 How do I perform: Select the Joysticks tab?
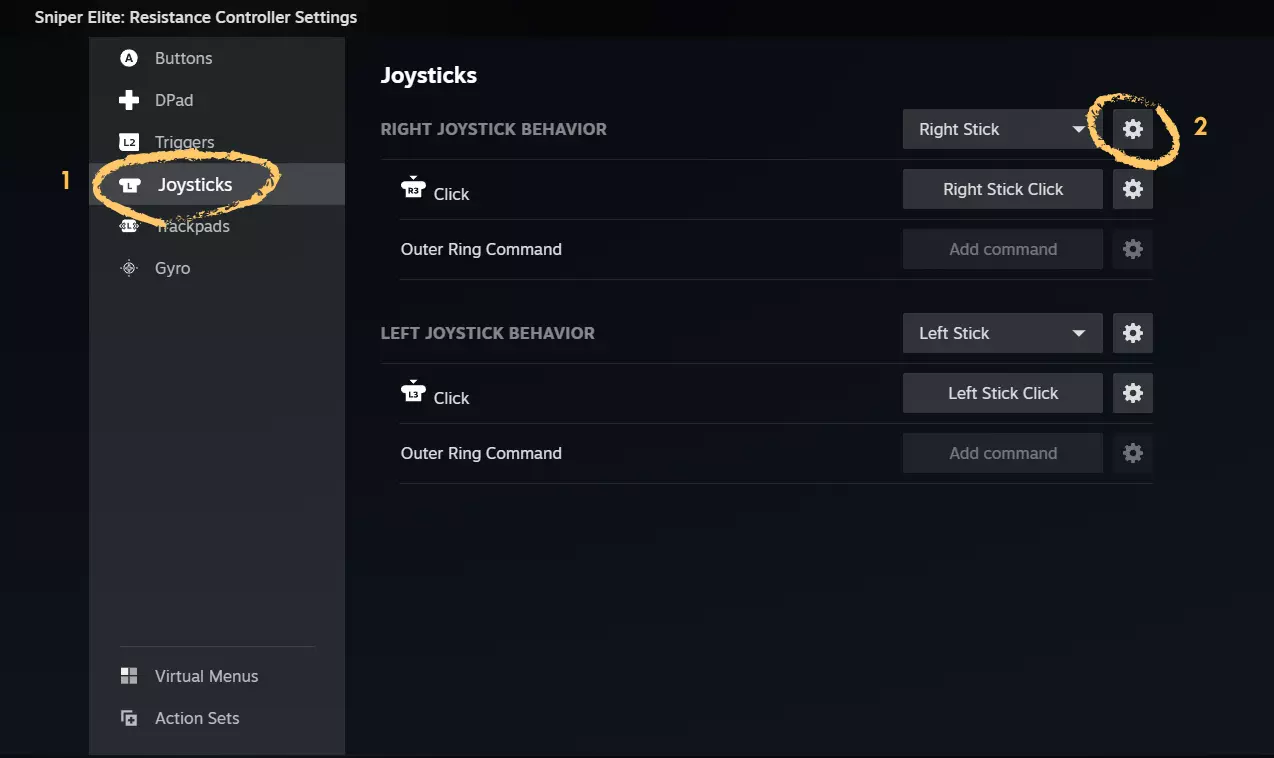pyautogui.click(x=194, y=185)
